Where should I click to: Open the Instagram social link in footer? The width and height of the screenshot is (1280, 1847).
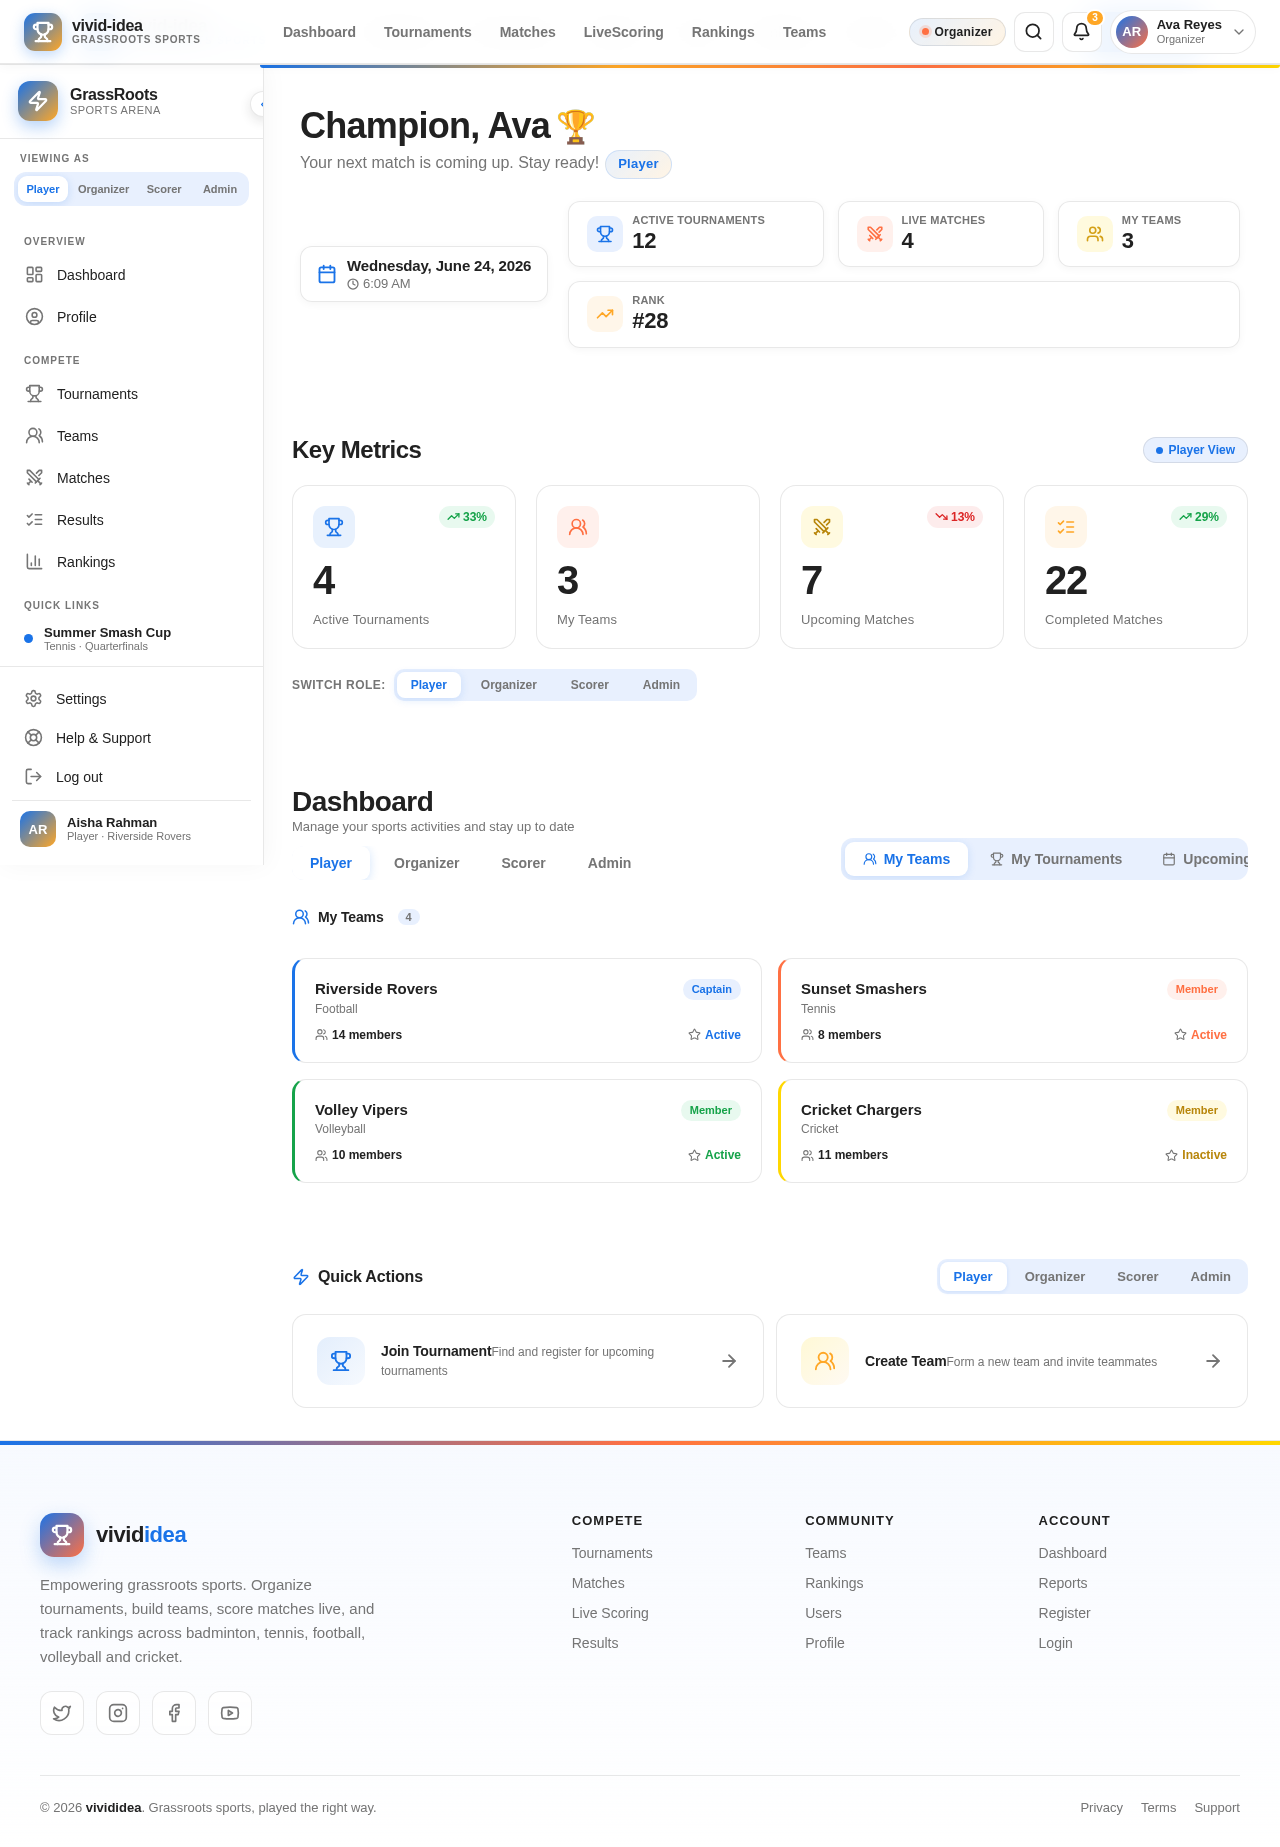(x=118, y=1713)
